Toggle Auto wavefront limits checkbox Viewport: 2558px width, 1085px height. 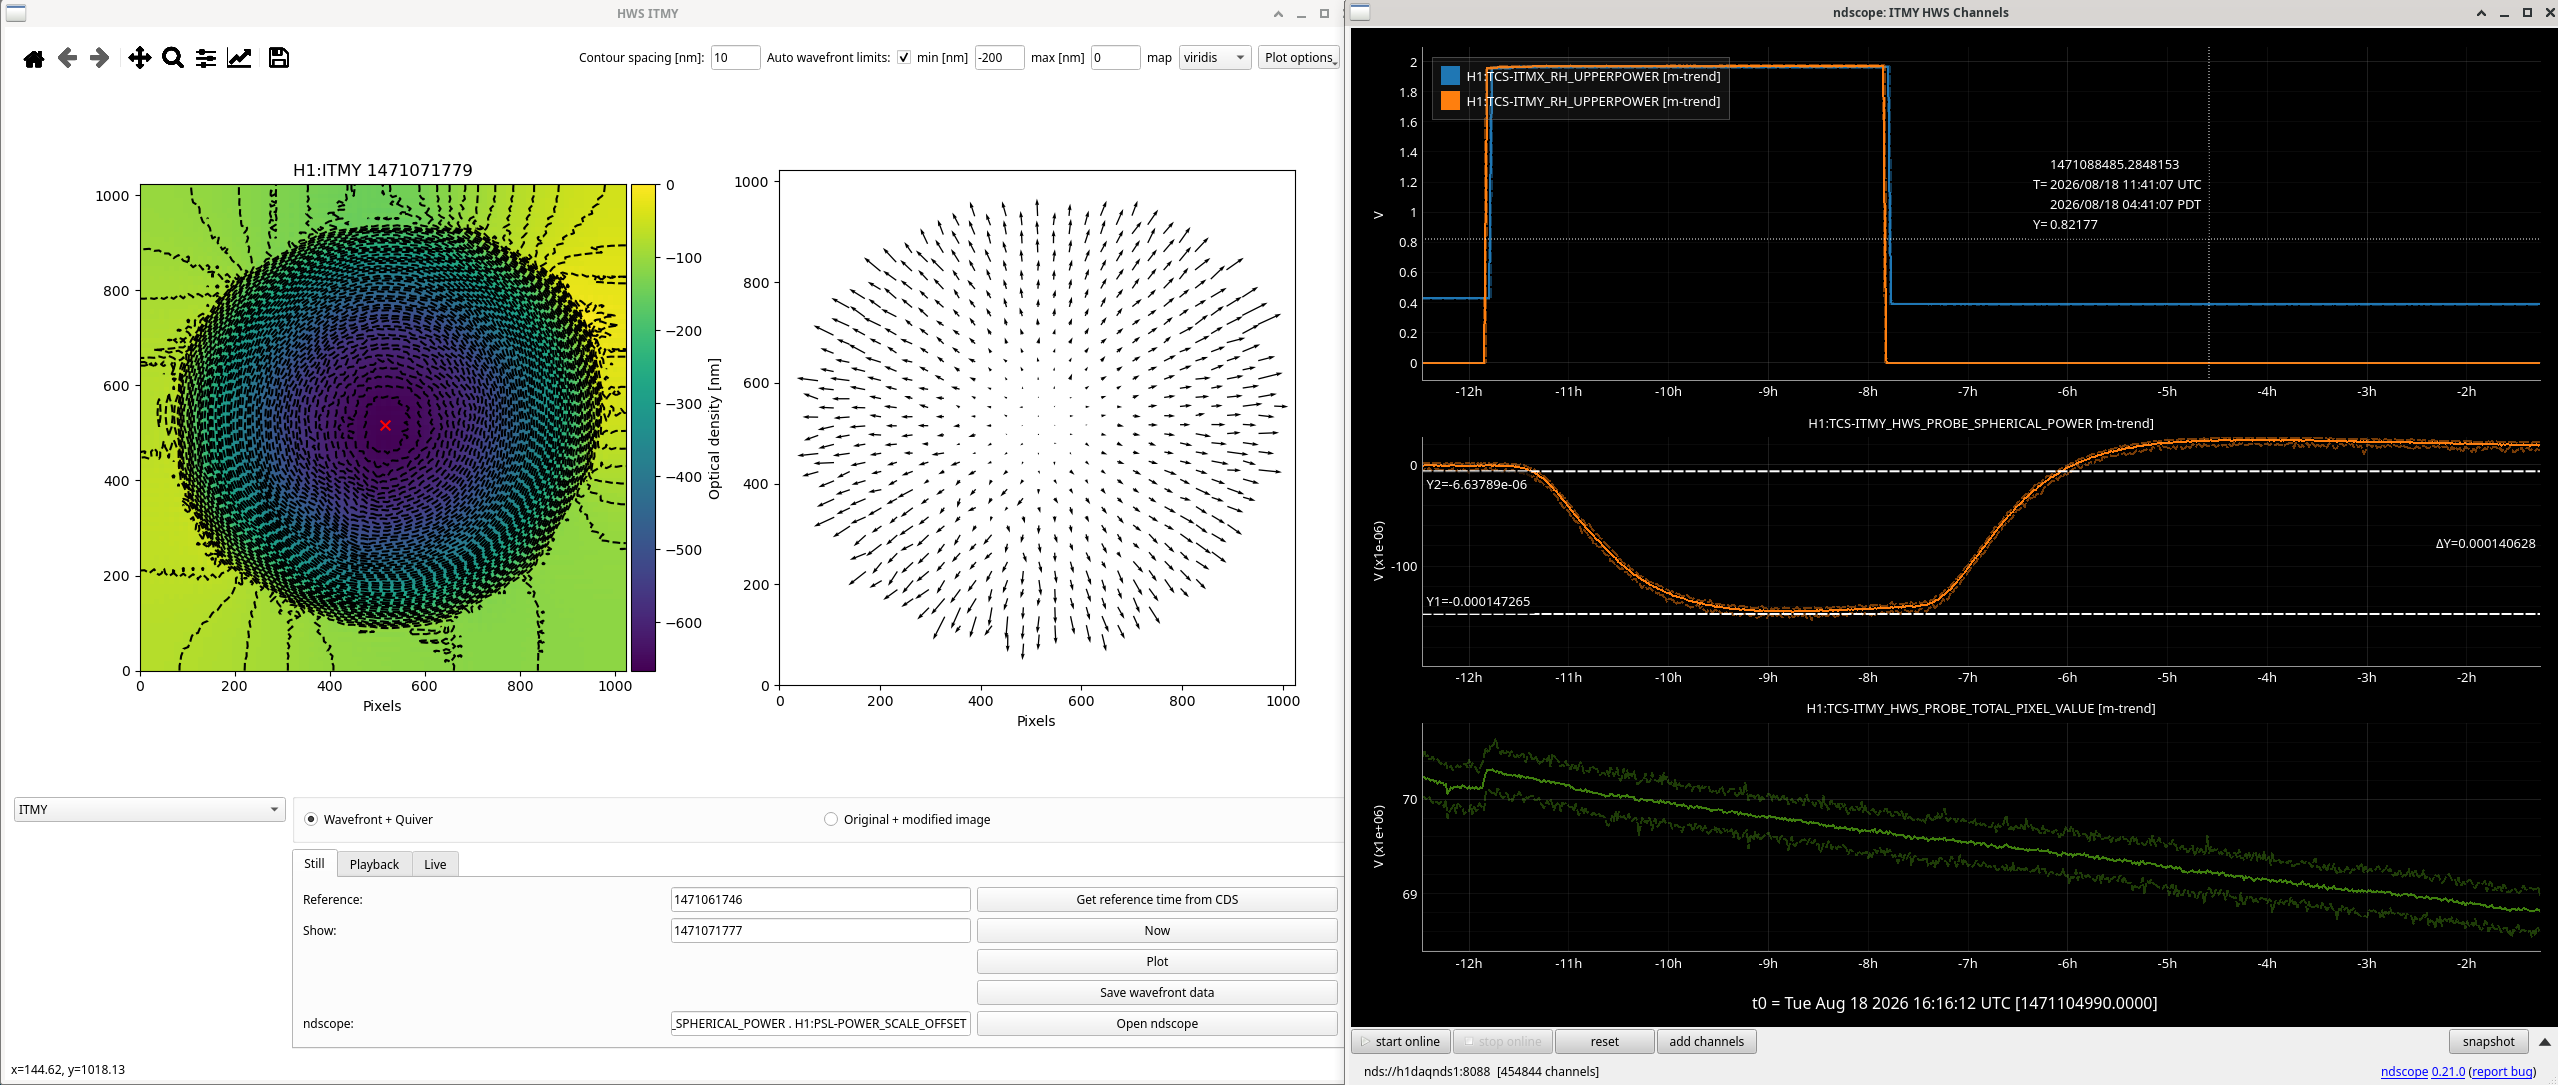(x=904, y=58)
